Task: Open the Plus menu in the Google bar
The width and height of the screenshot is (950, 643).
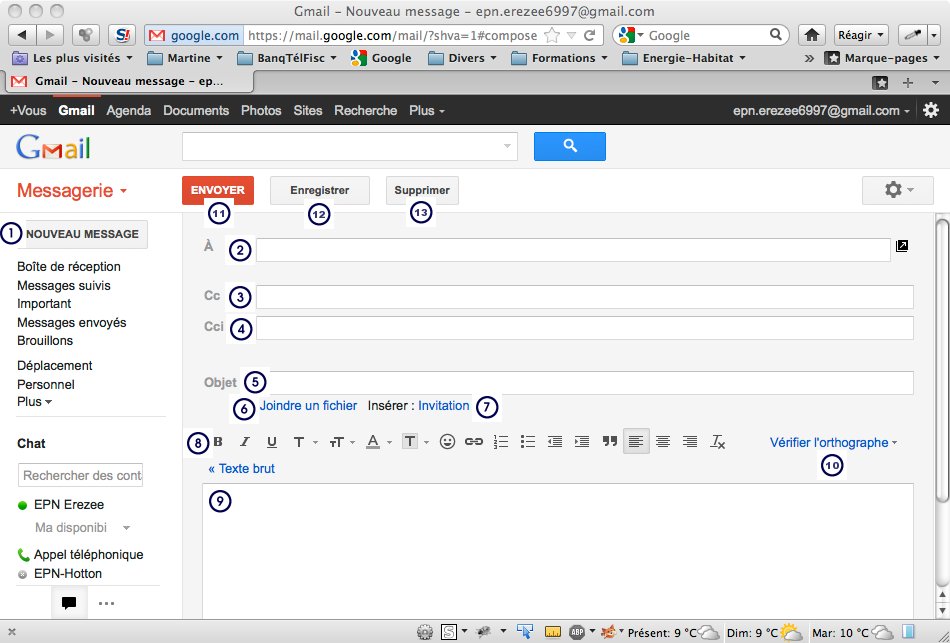Action: click(427, 110)
